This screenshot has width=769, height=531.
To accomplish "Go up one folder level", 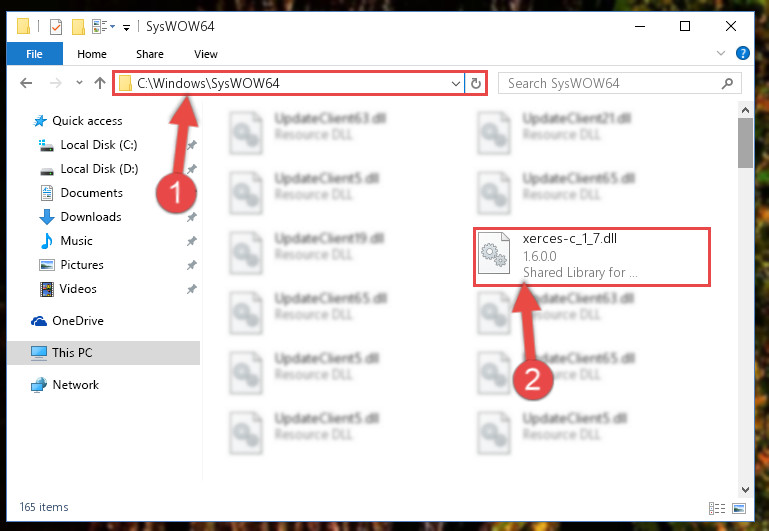I will click(100, 83).
